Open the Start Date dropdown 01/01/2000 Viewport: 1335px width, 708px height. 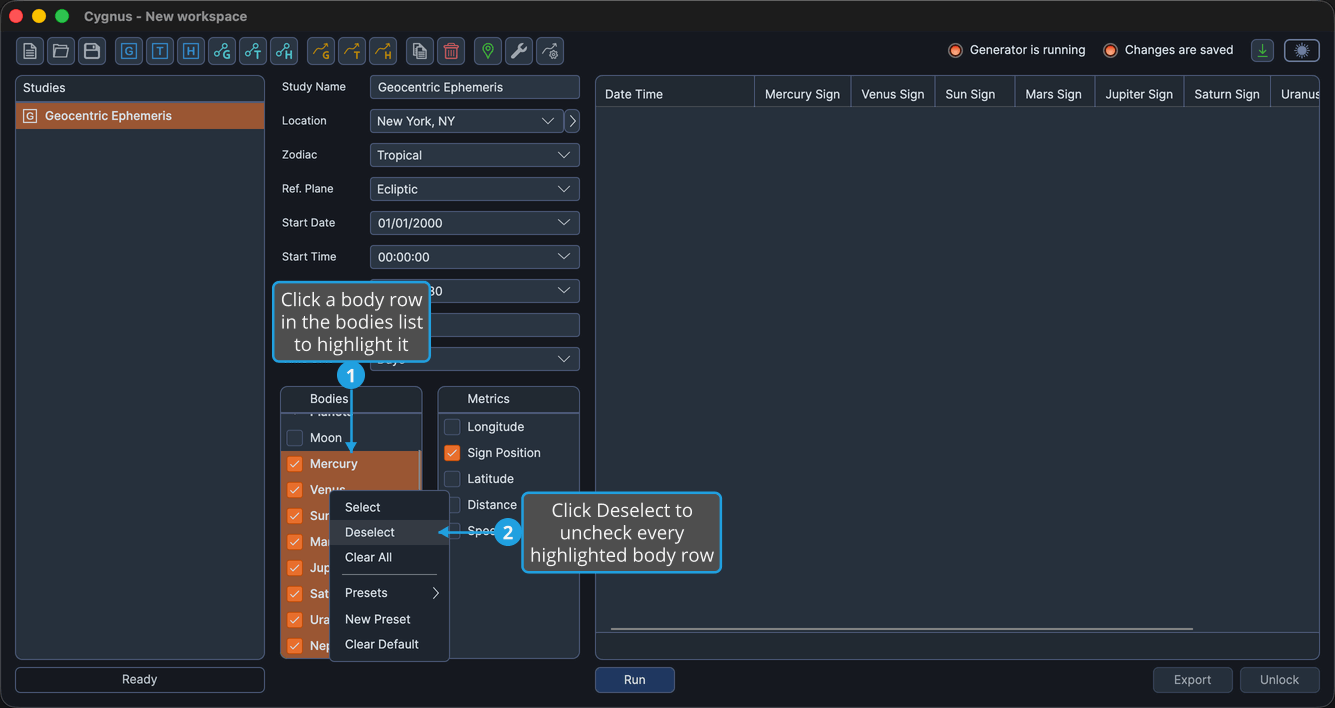pos(475,223)
